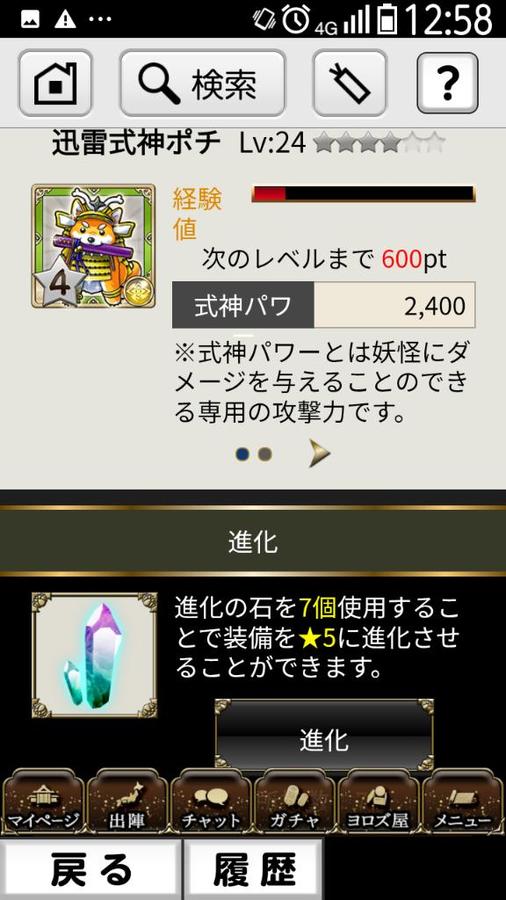Screen dimensions: 506x900
Task: Tap the 戻る back button
Action: point(91,869)
